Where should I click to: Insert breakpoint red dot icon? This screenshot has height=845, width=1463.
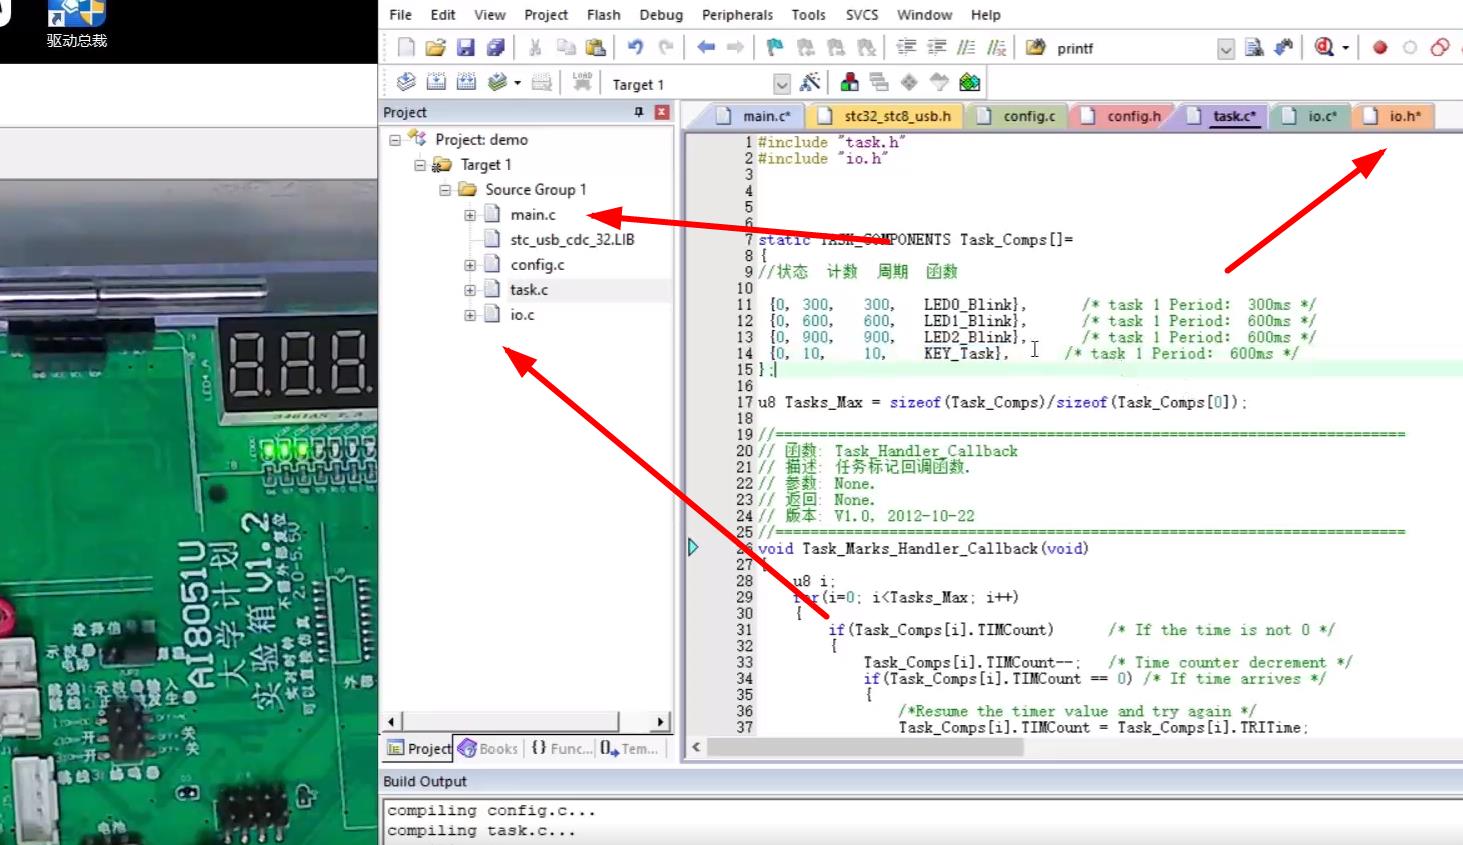point(1380,48)
